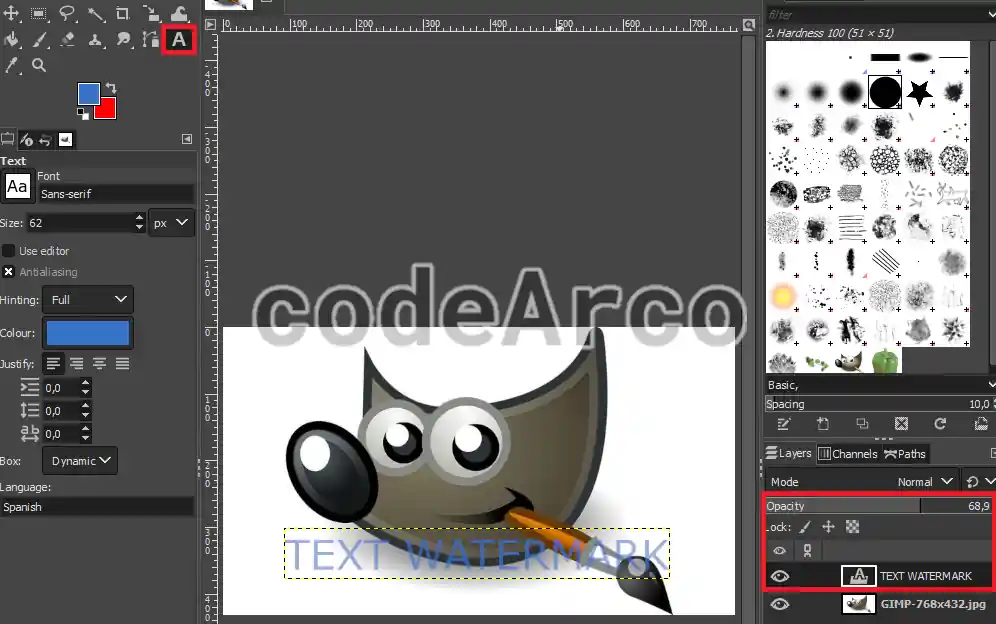Open the Box dropdown set to Dynamic
Image resolution: width=996 pixels, height=624 pixels.
[80, 461]
